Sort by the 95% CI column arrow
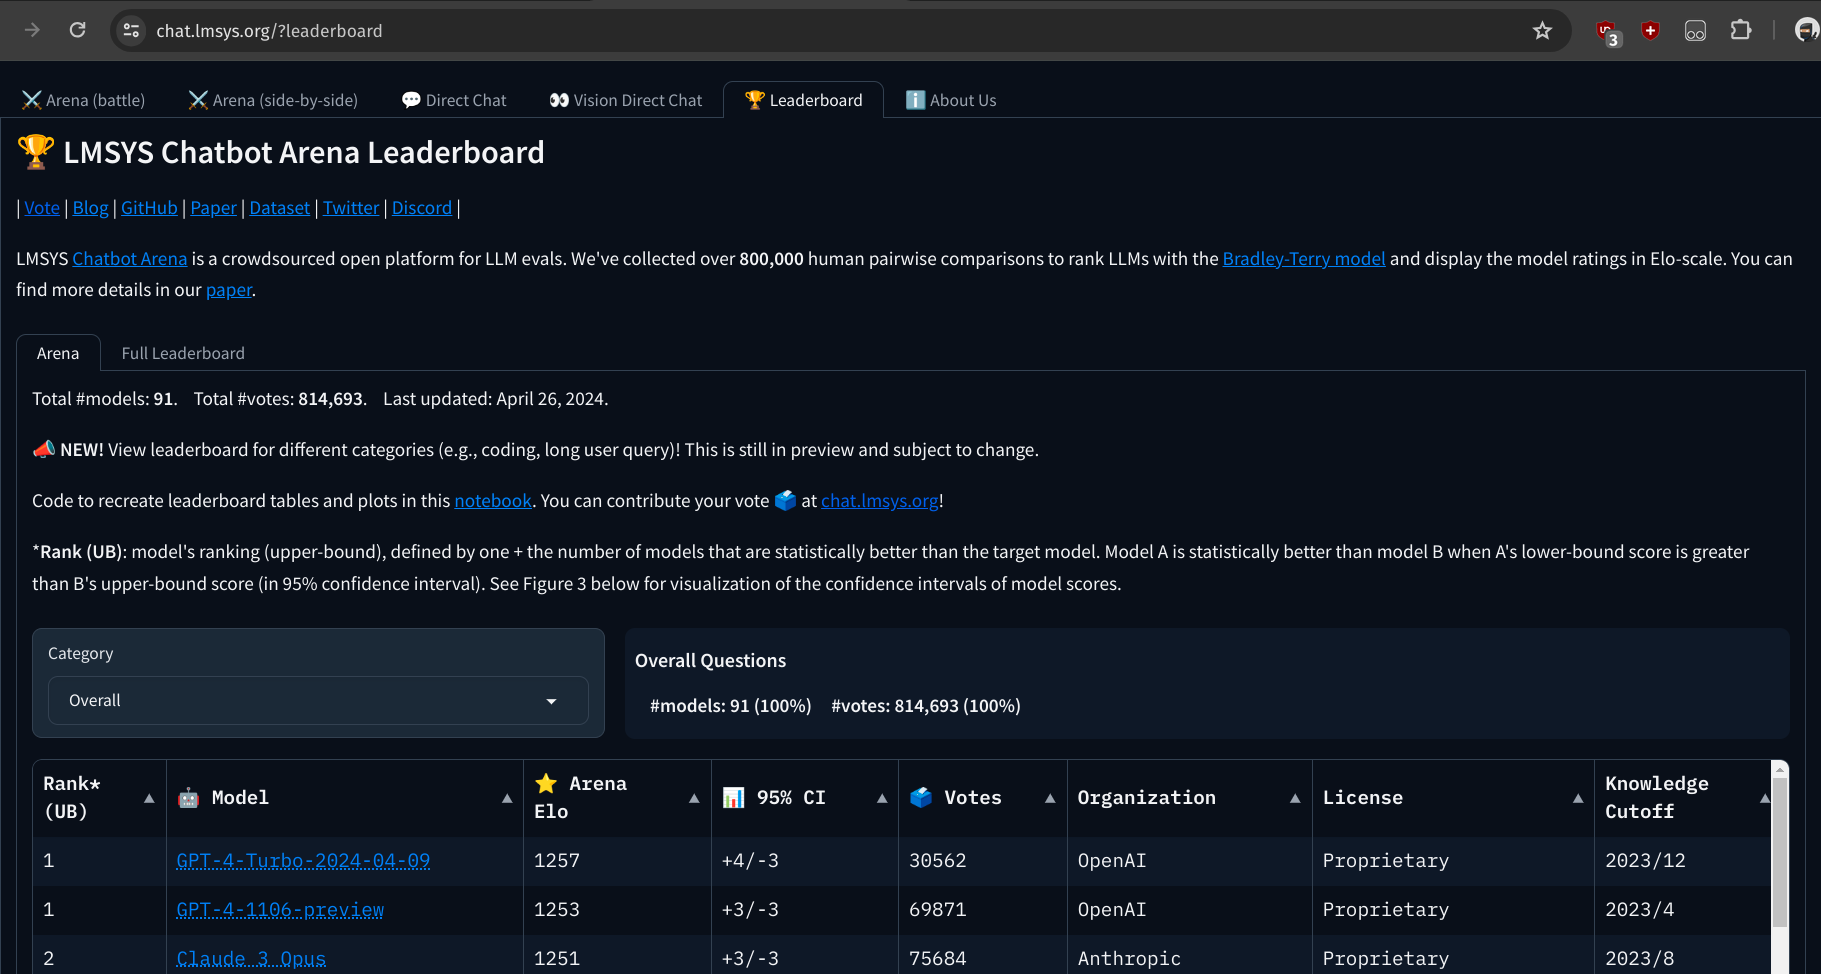This screenshot has height=974, width=1821. 882,798
